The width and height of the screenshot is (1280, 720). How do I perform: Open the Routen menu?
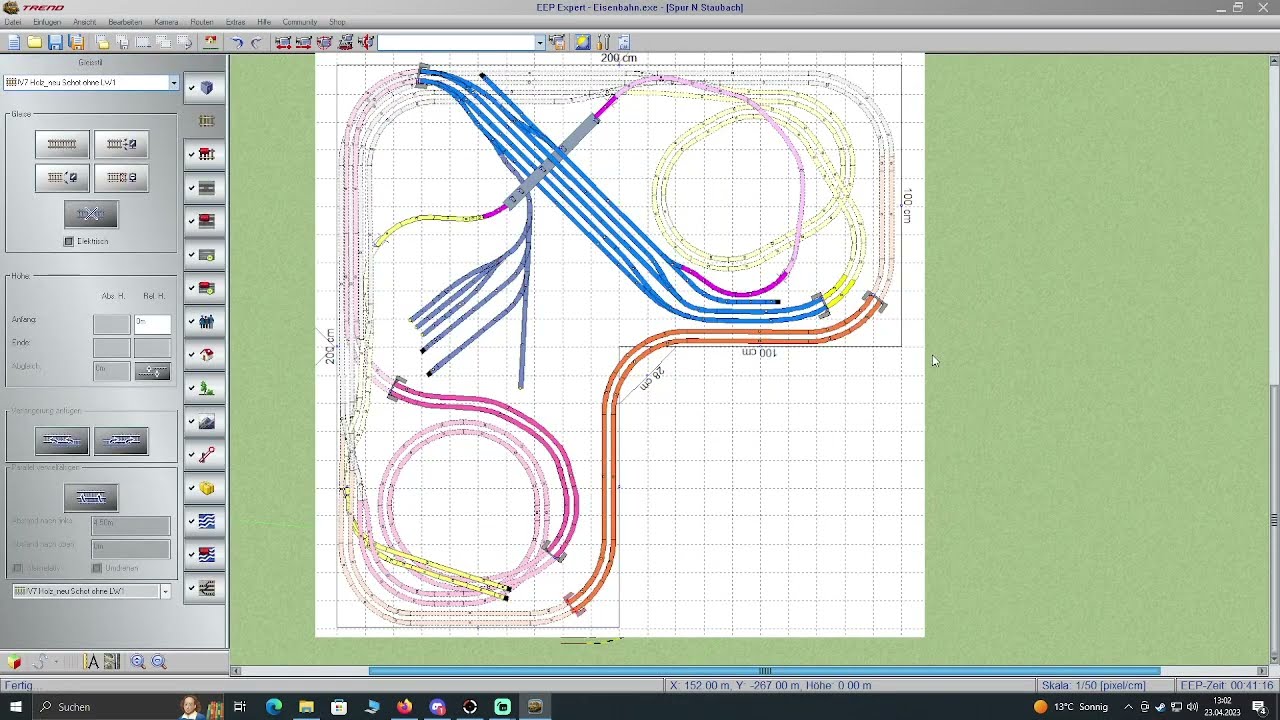tap(201, 22)
